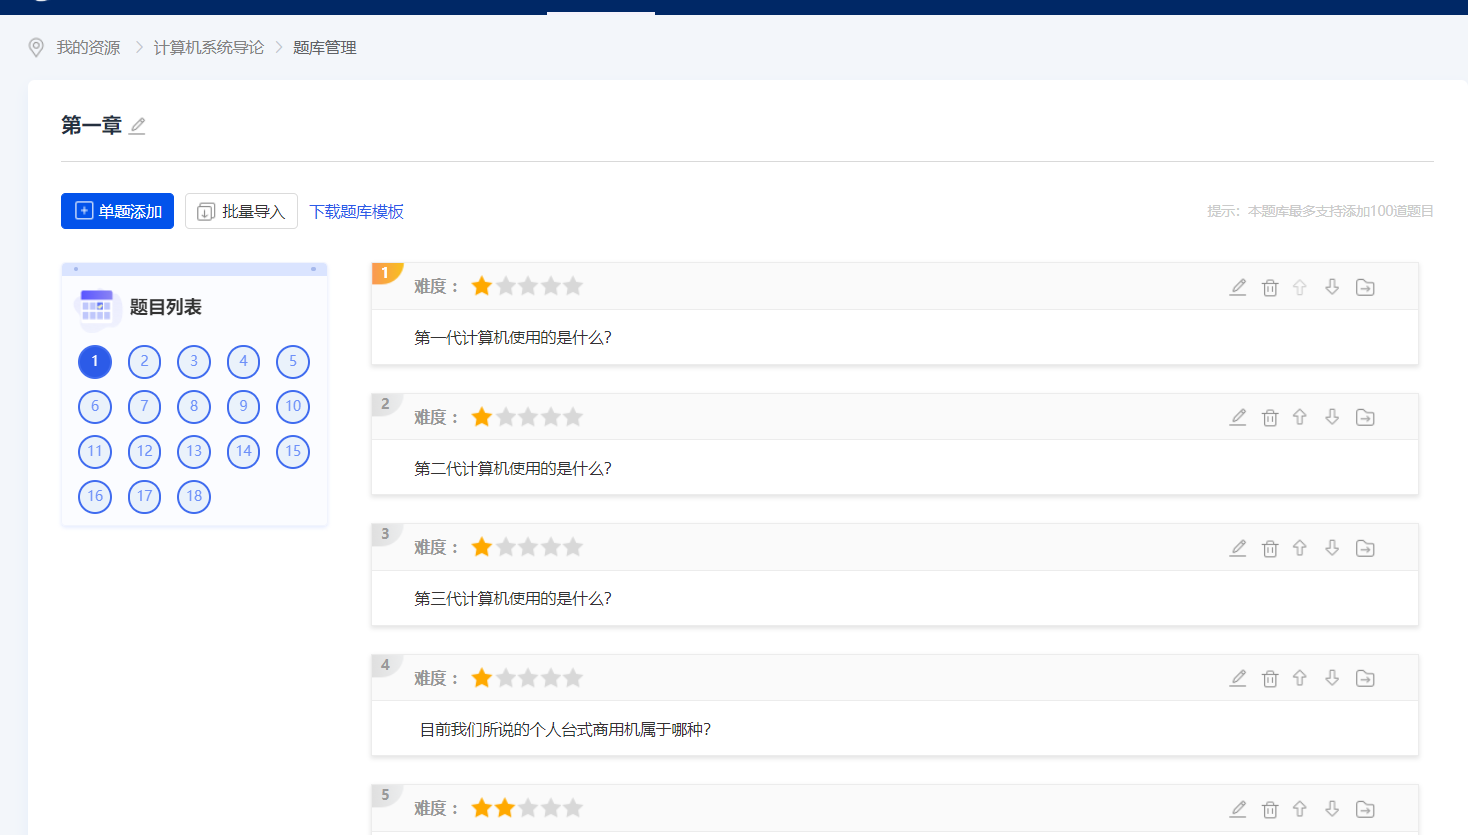Image resolution: width=1468 pixels, height=835 pixels.
Task: Rename 第一章 using the pencil icon
Action: click(x=137, y=124)
